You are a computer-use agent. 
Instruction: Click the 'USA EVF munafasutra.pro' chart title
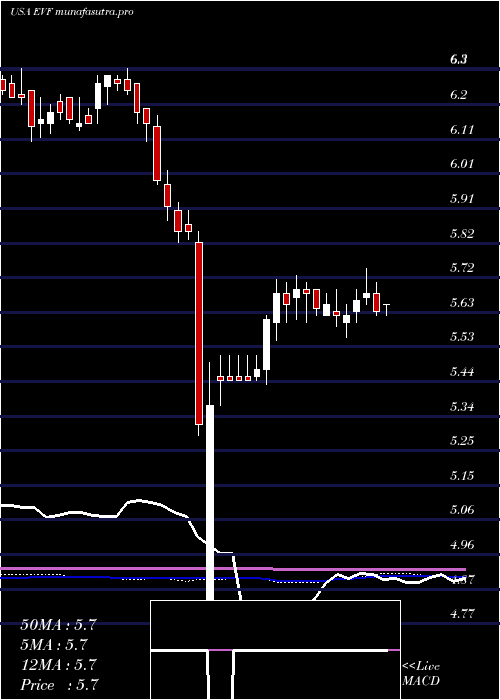point(72,12)
